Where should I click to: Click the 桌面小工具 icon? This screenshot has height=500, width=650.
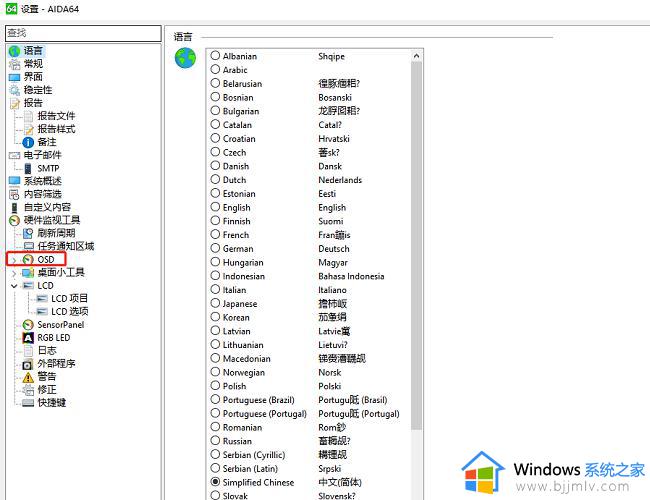click(x=28, y=272)
